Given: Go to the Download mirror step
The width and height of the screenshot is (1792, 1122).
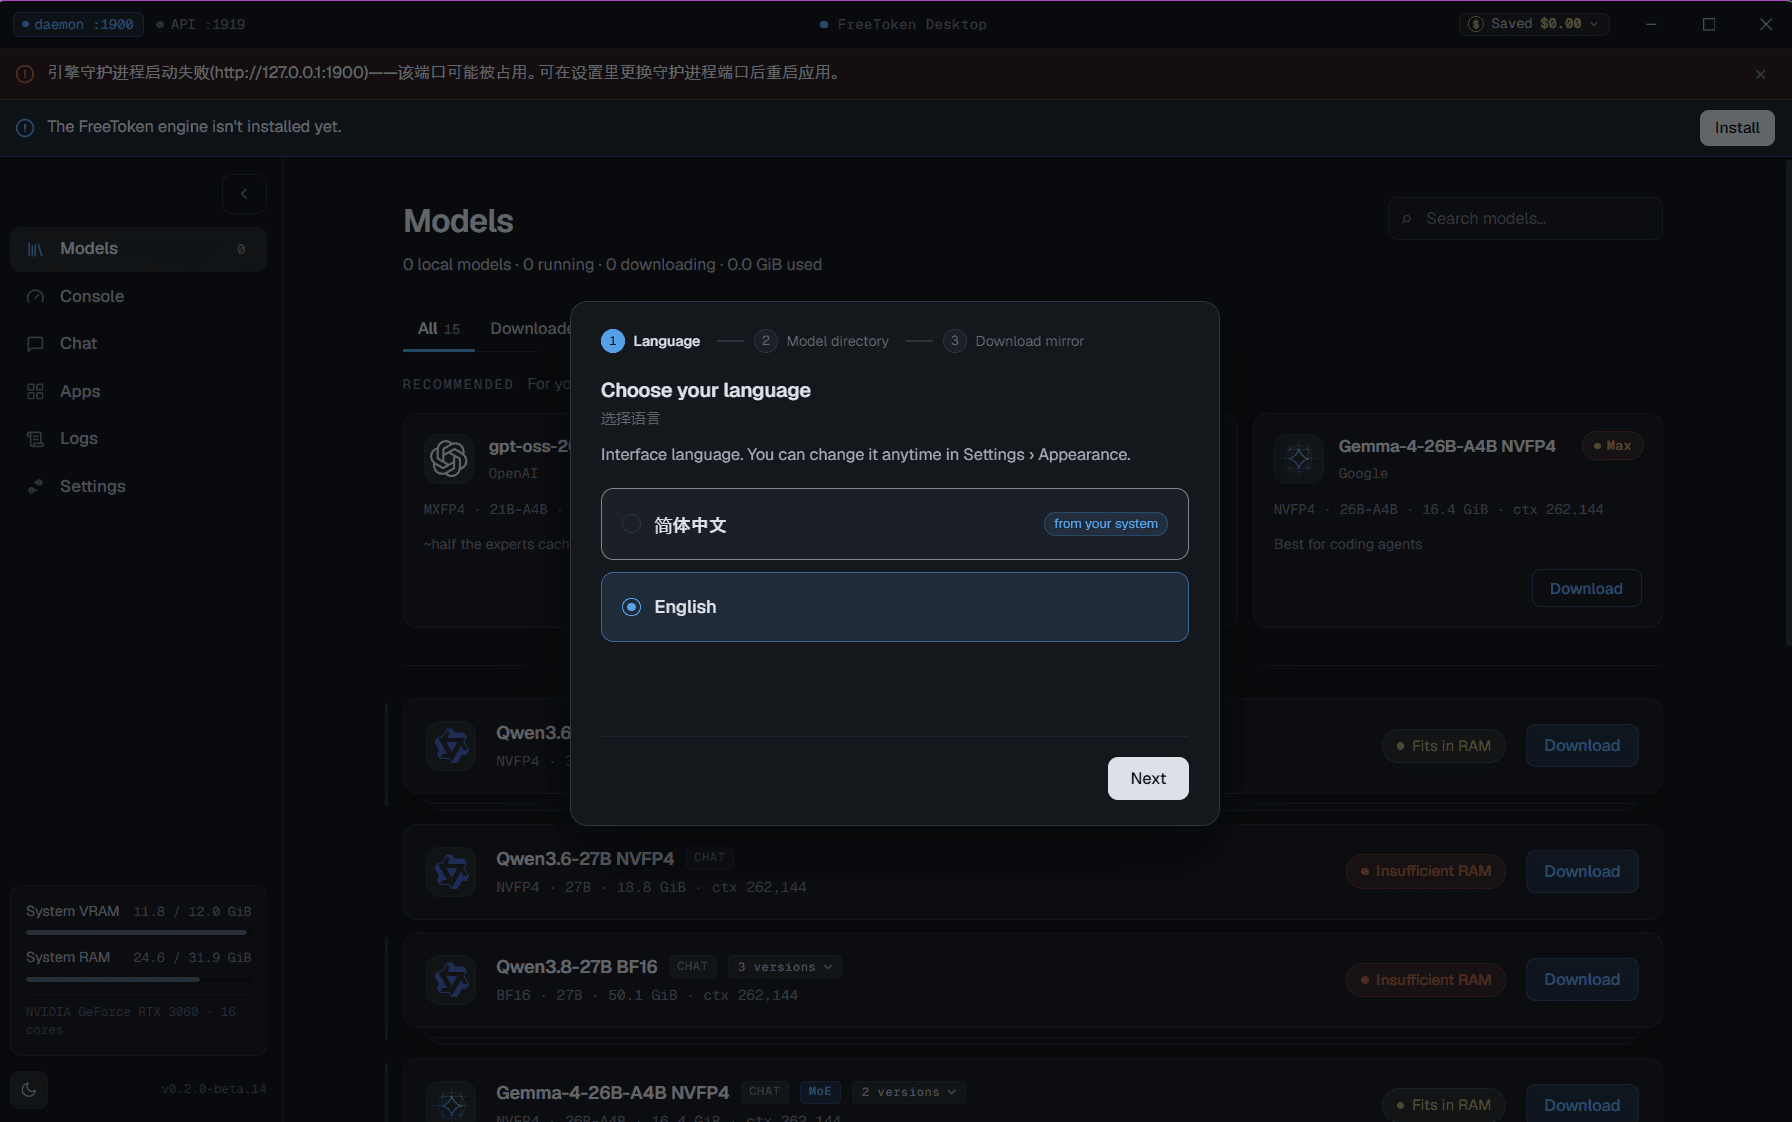Looking at the screenshot, I should point(1013,341).
